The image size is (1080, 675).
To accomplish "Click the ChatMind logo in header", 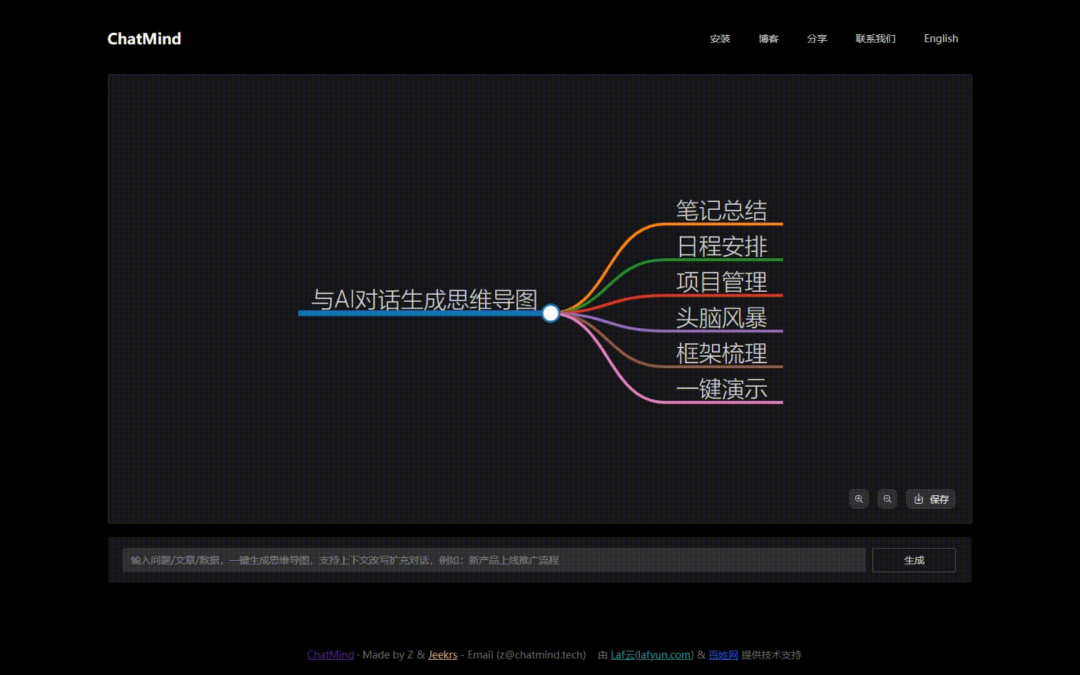I will (x=144, y=39).
